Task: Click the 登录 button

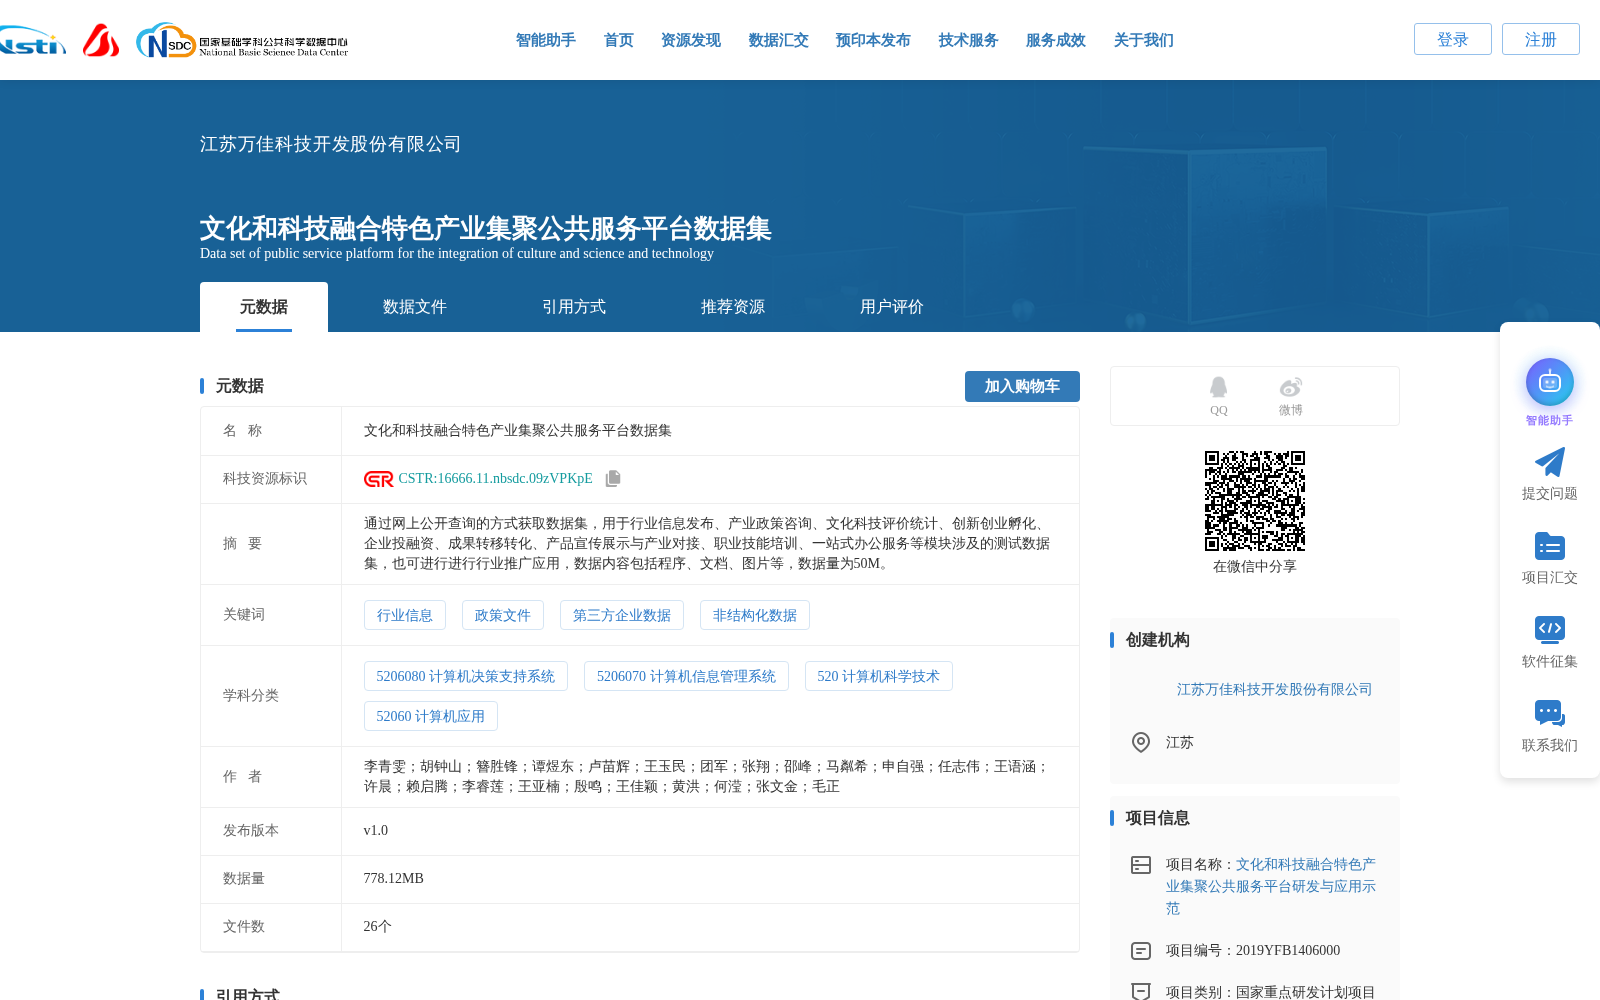Action: coord(1453,39)
